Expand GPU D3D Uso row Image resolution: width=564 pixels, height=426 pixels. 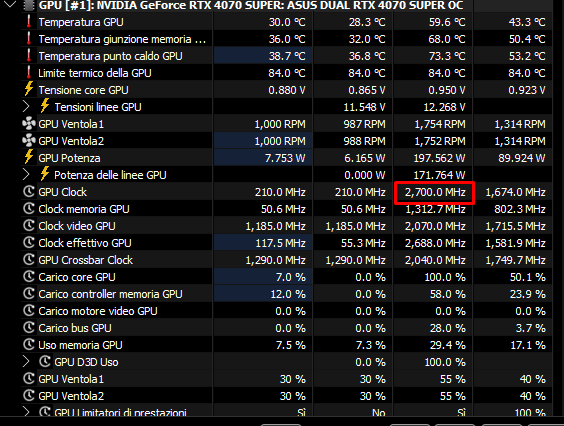click(x=26, y=362)
